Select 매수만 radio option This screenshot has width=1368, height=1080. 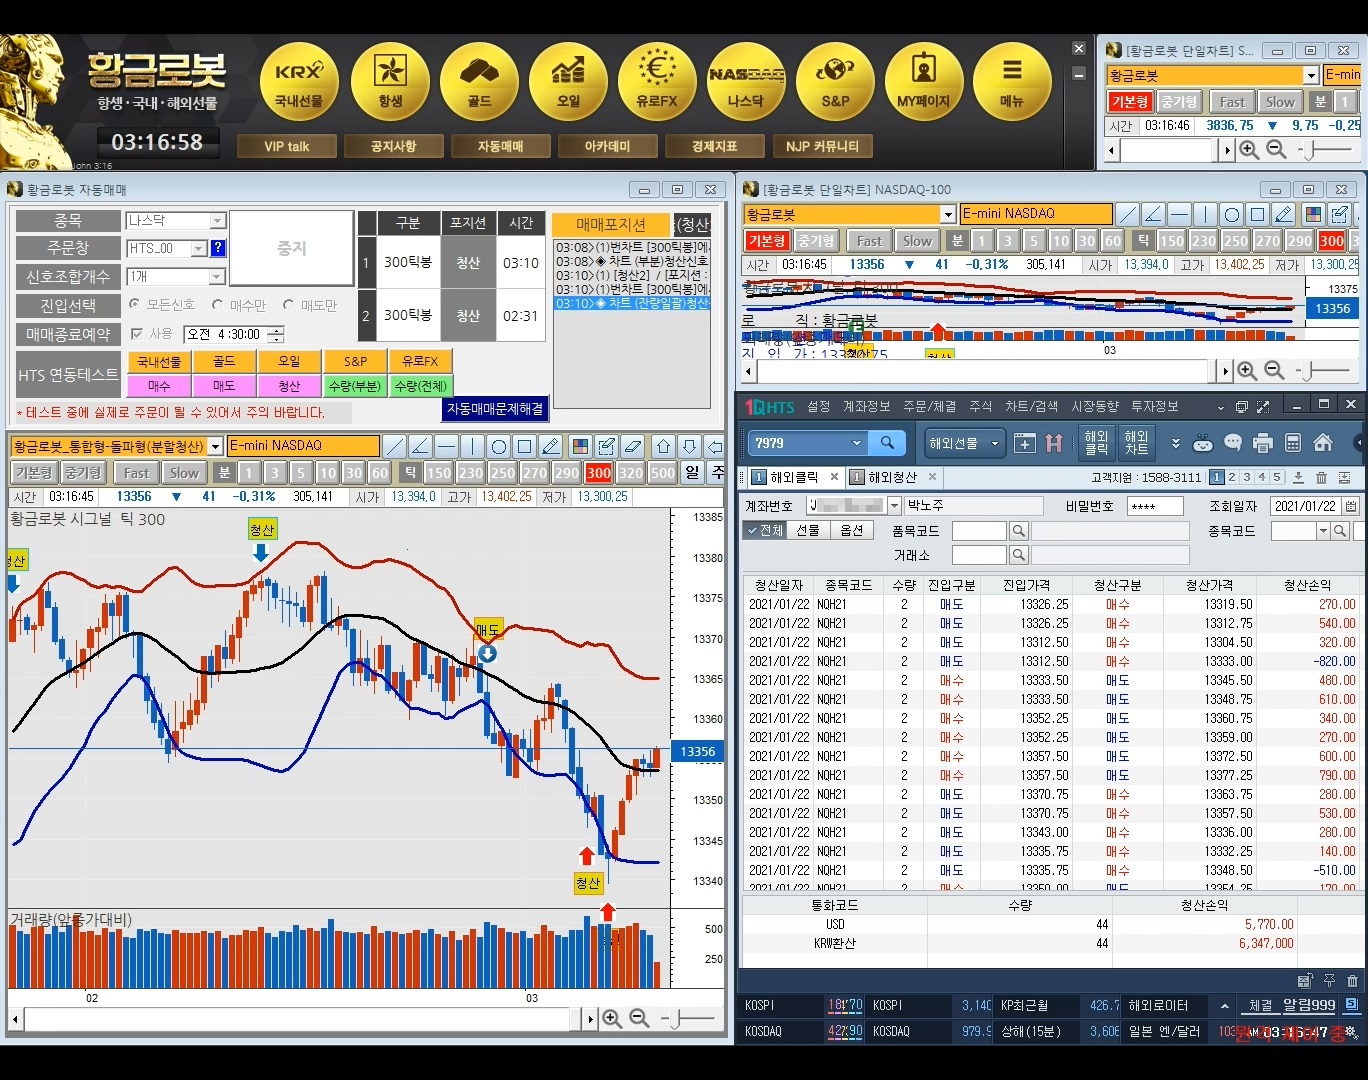[x=217, y=304]
